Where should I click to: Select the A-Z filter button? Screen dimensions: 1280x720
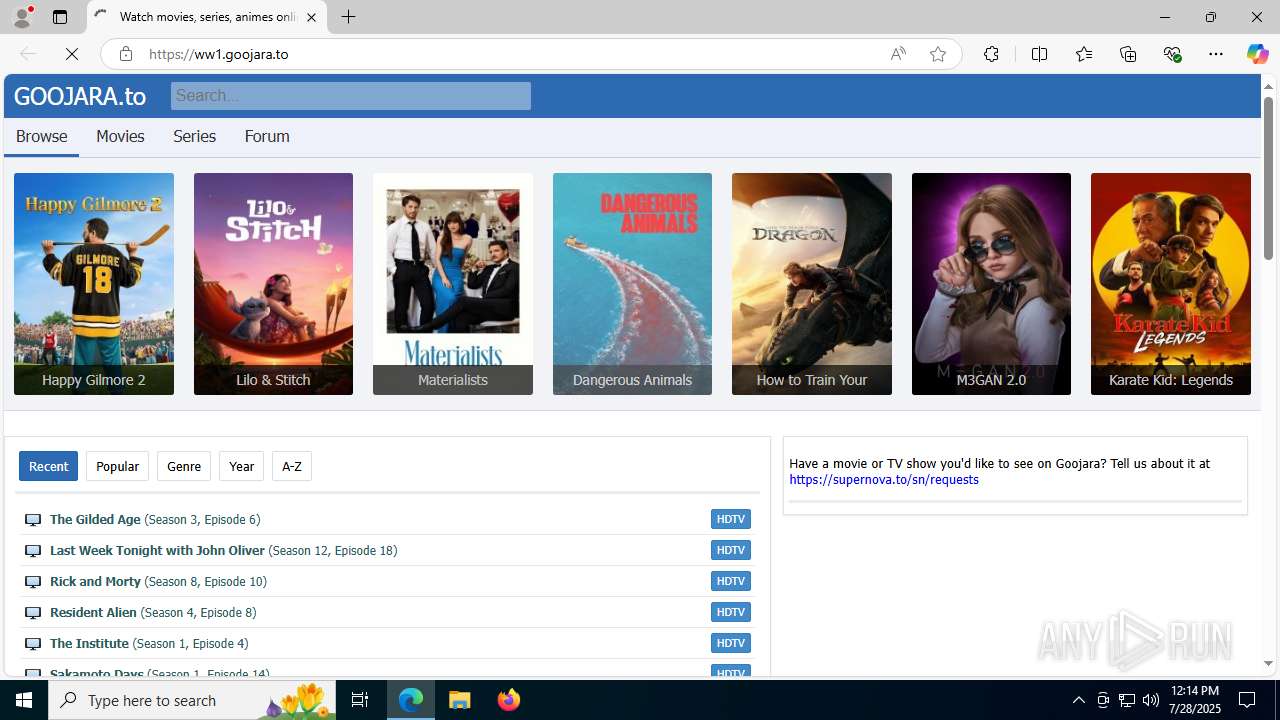coord(292,466)
